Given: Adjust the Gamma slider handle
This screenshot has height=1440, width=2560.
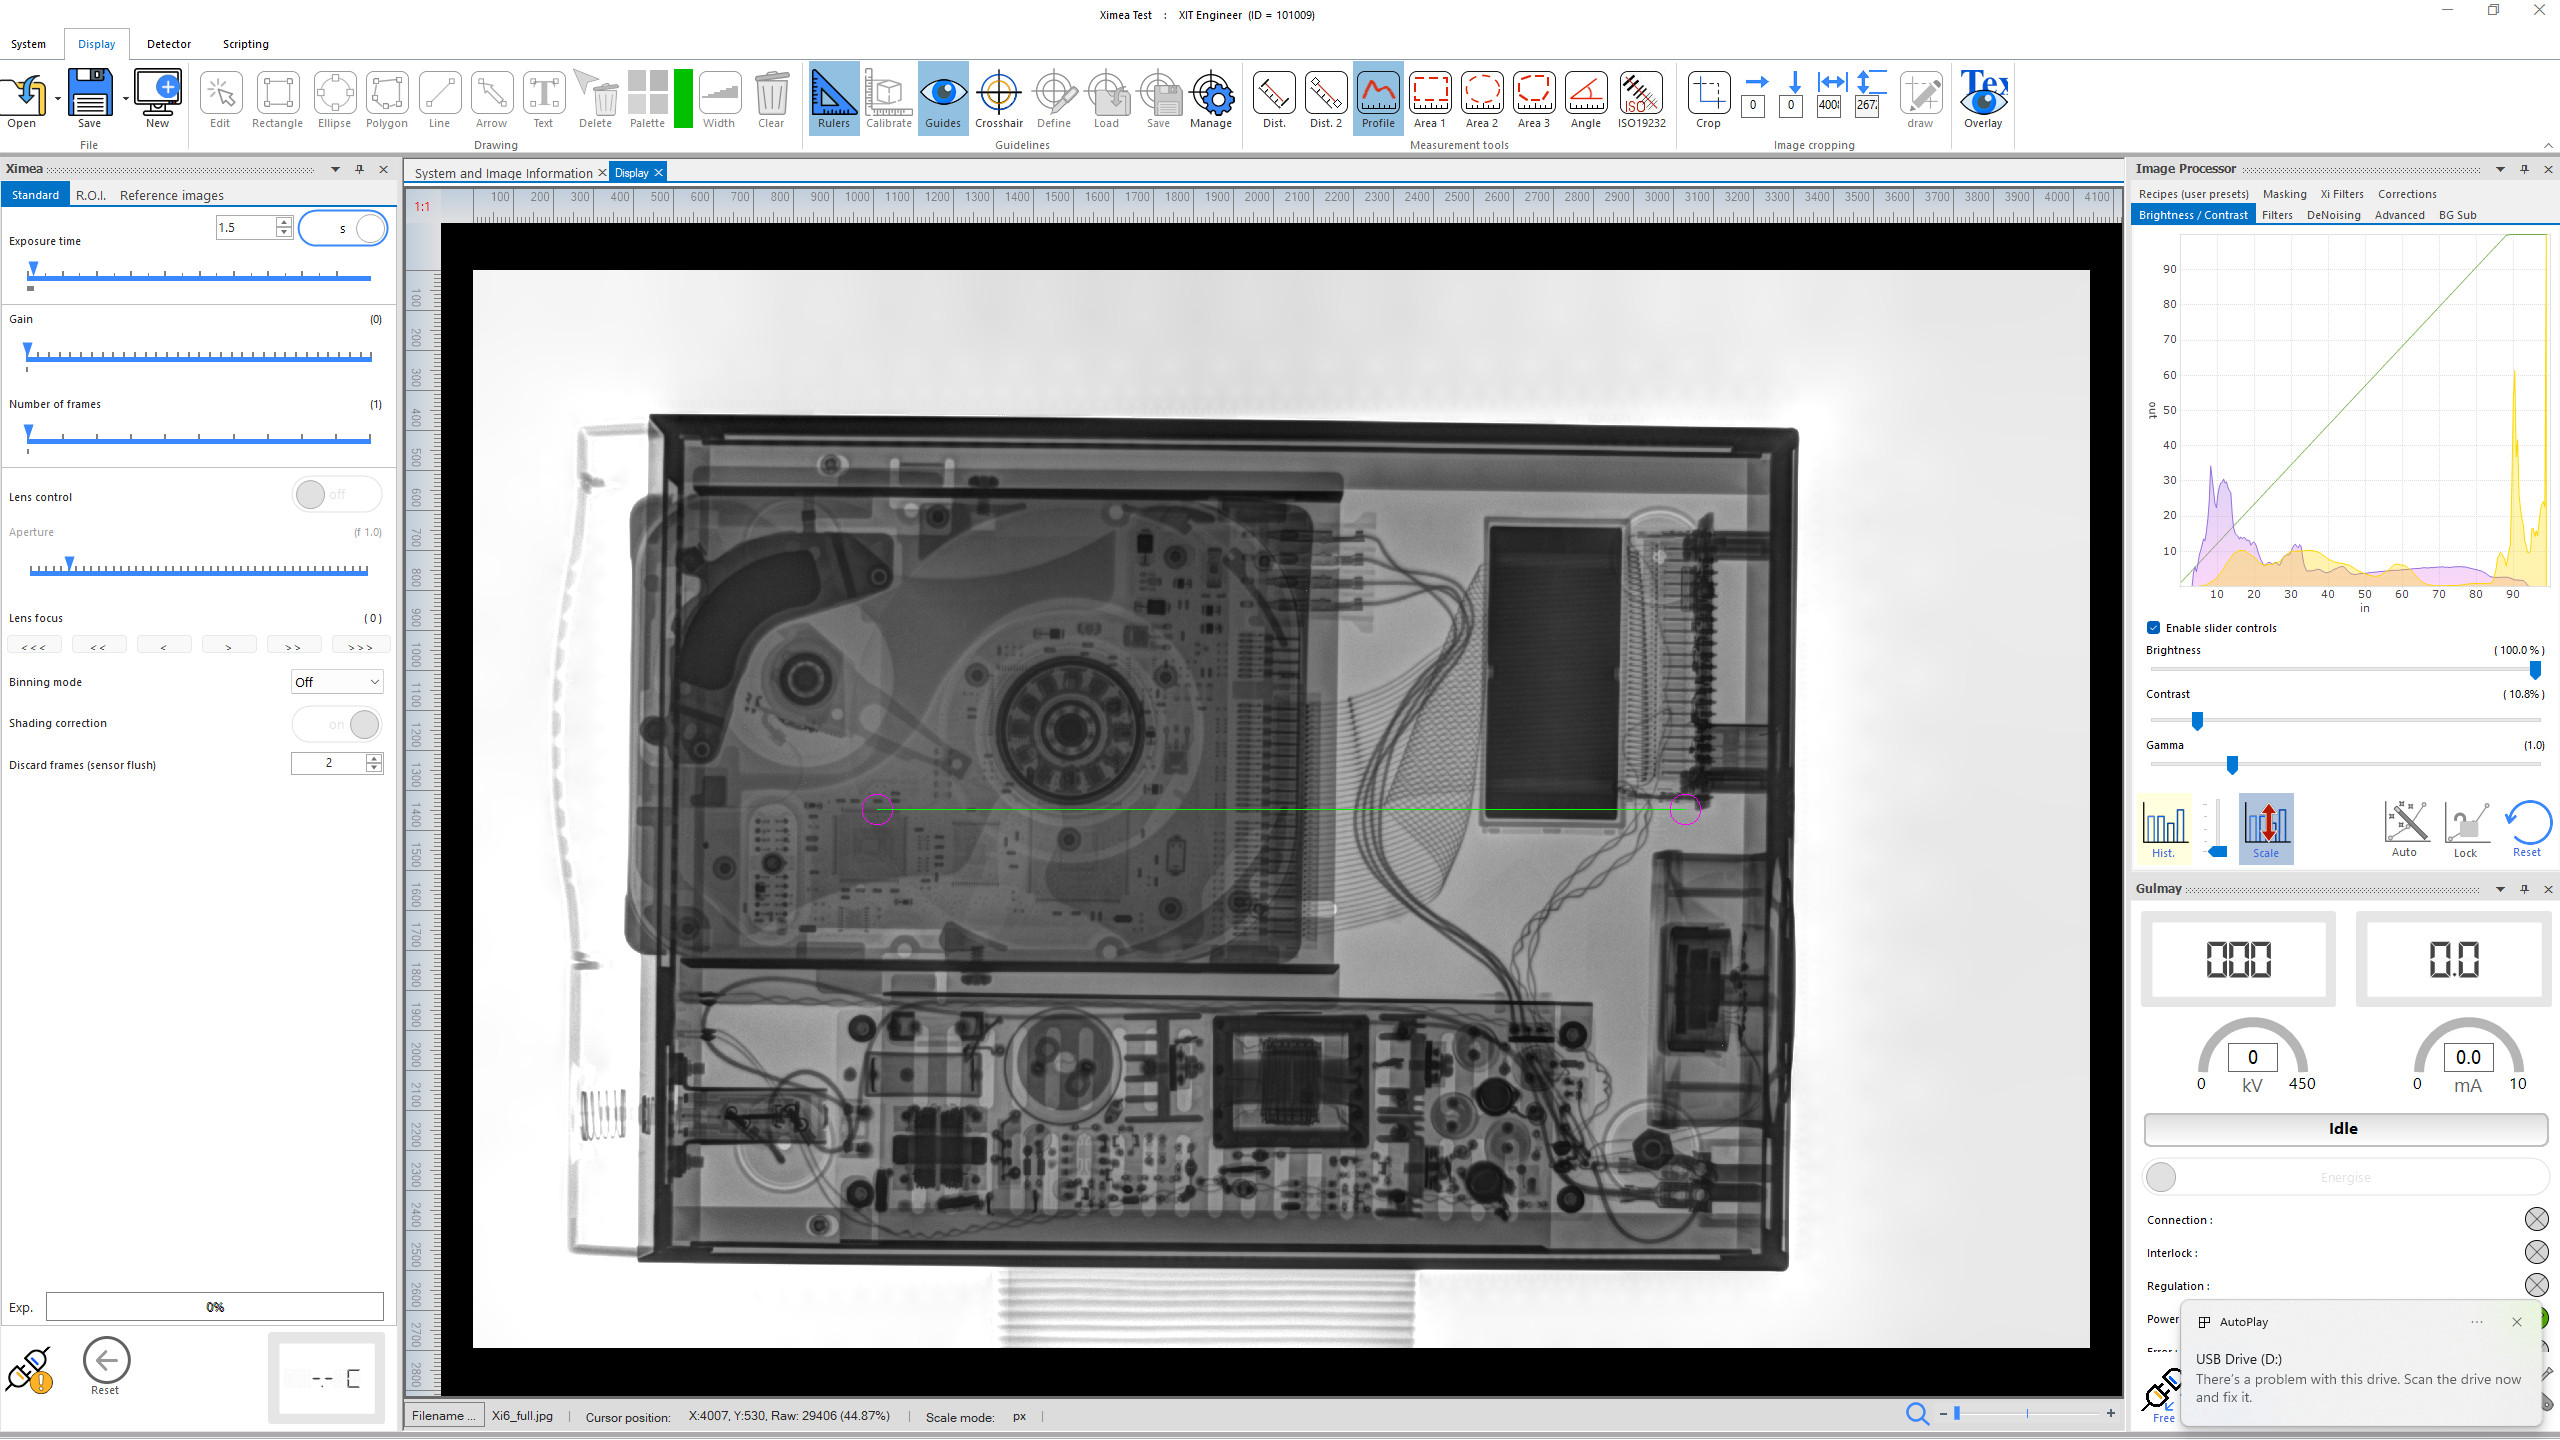Looking at the screenshot, I should click(x=2232, y=765).
